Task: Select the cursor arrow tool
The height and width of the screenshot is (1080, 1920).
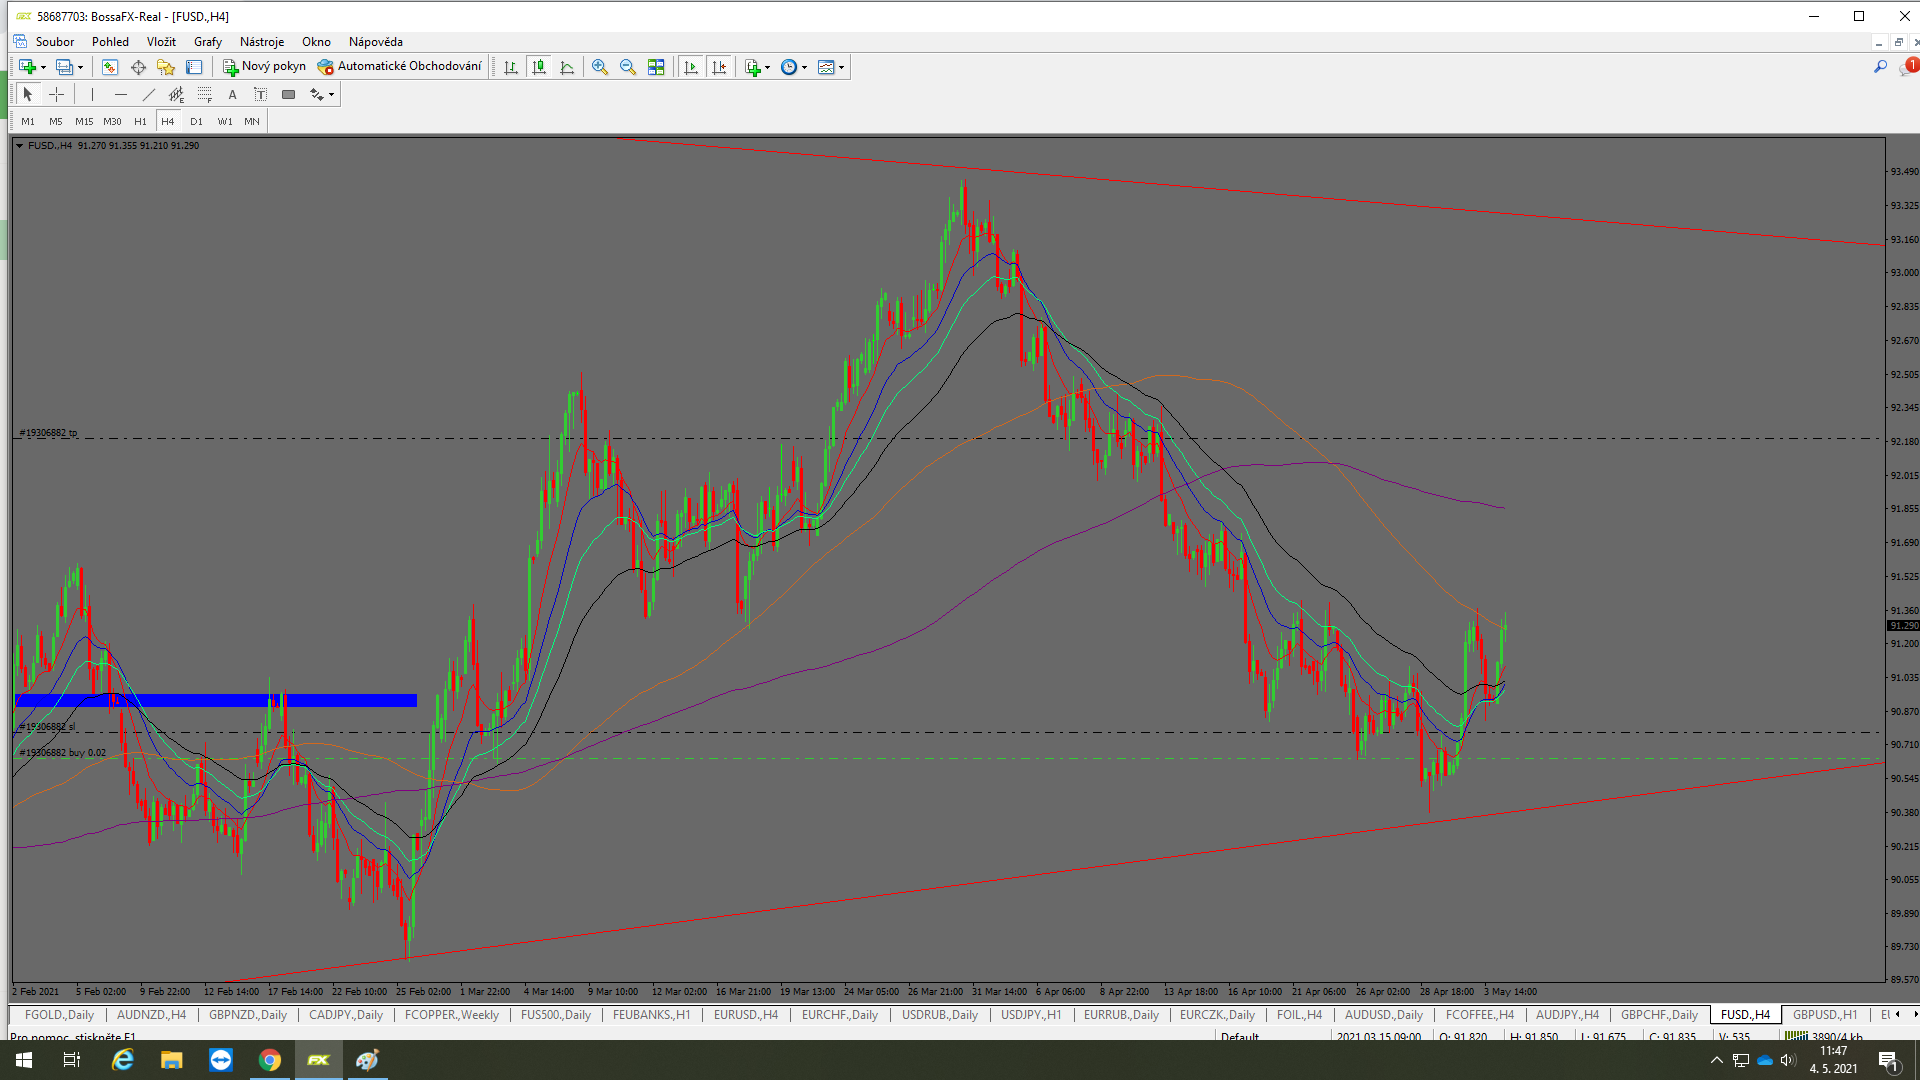Action: (28, 94)
